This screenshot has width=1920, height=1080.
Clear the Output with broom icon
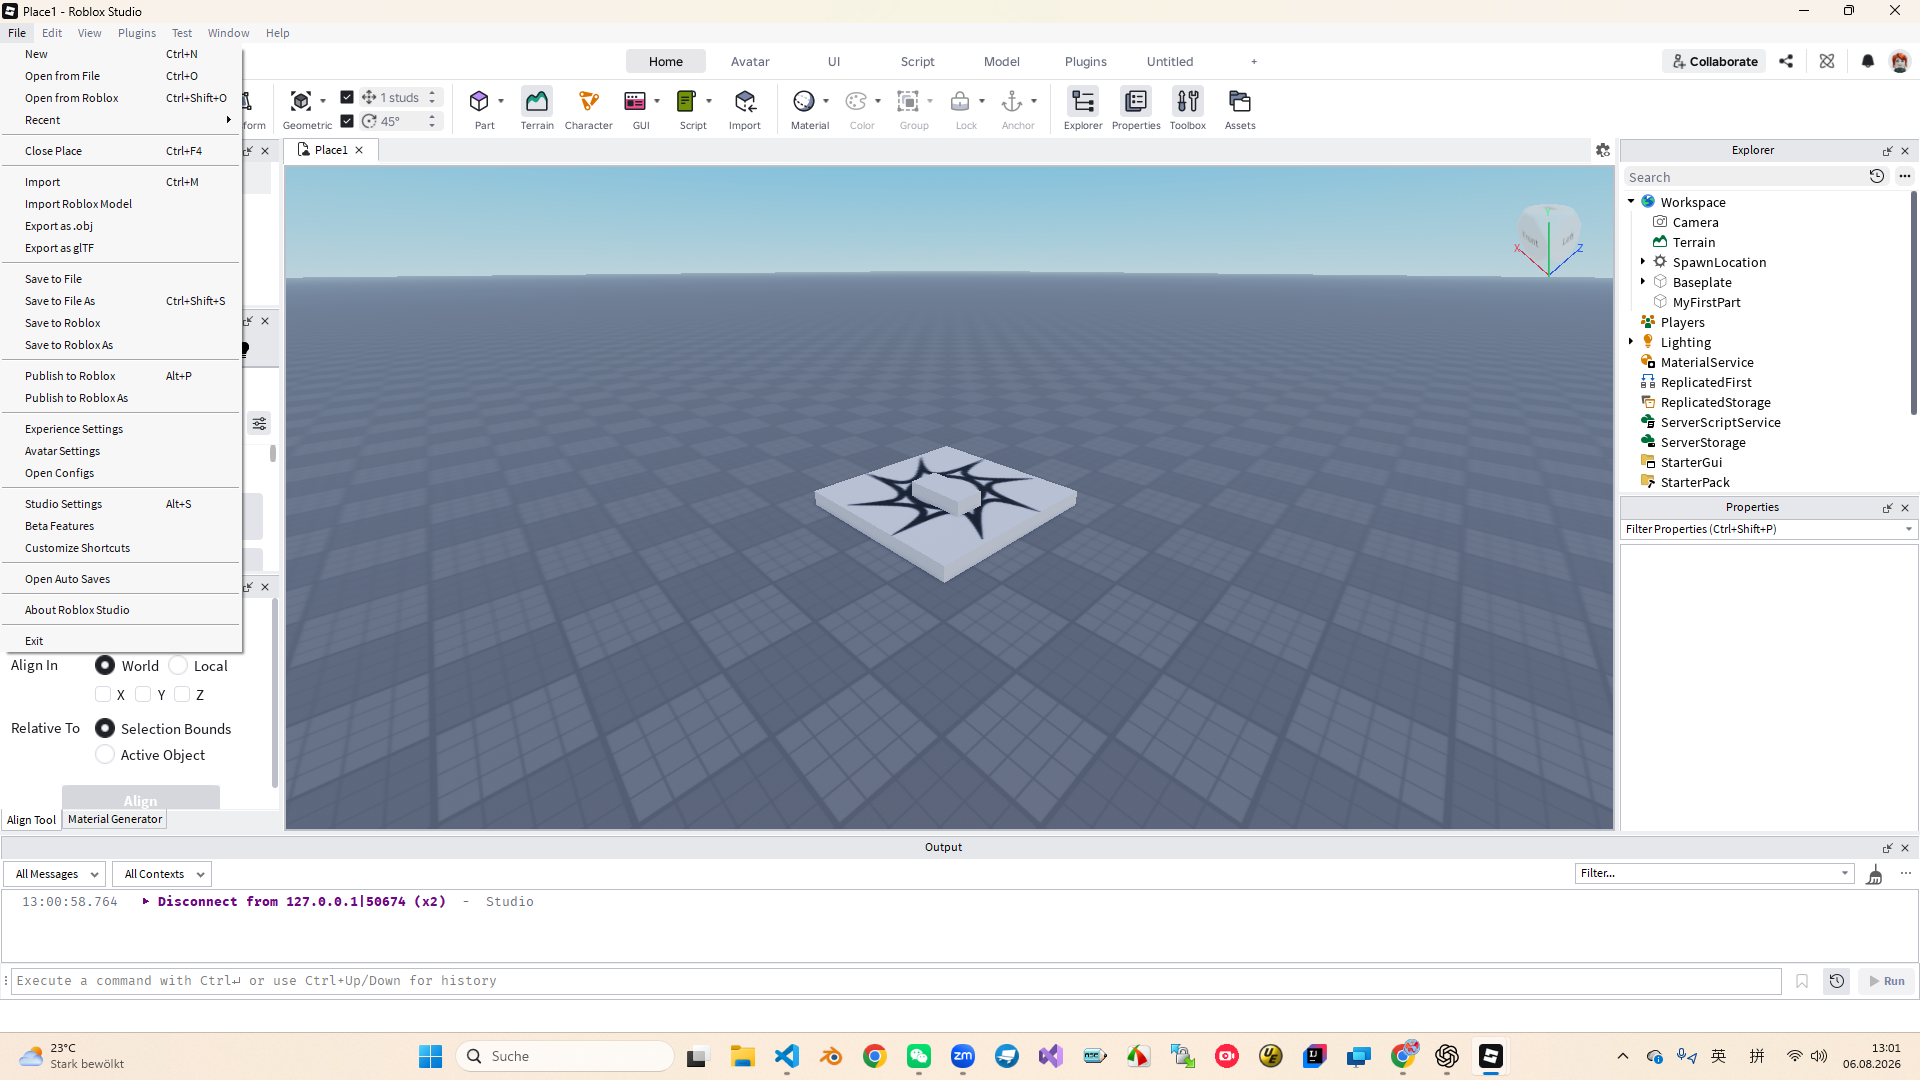(1875, 875)
